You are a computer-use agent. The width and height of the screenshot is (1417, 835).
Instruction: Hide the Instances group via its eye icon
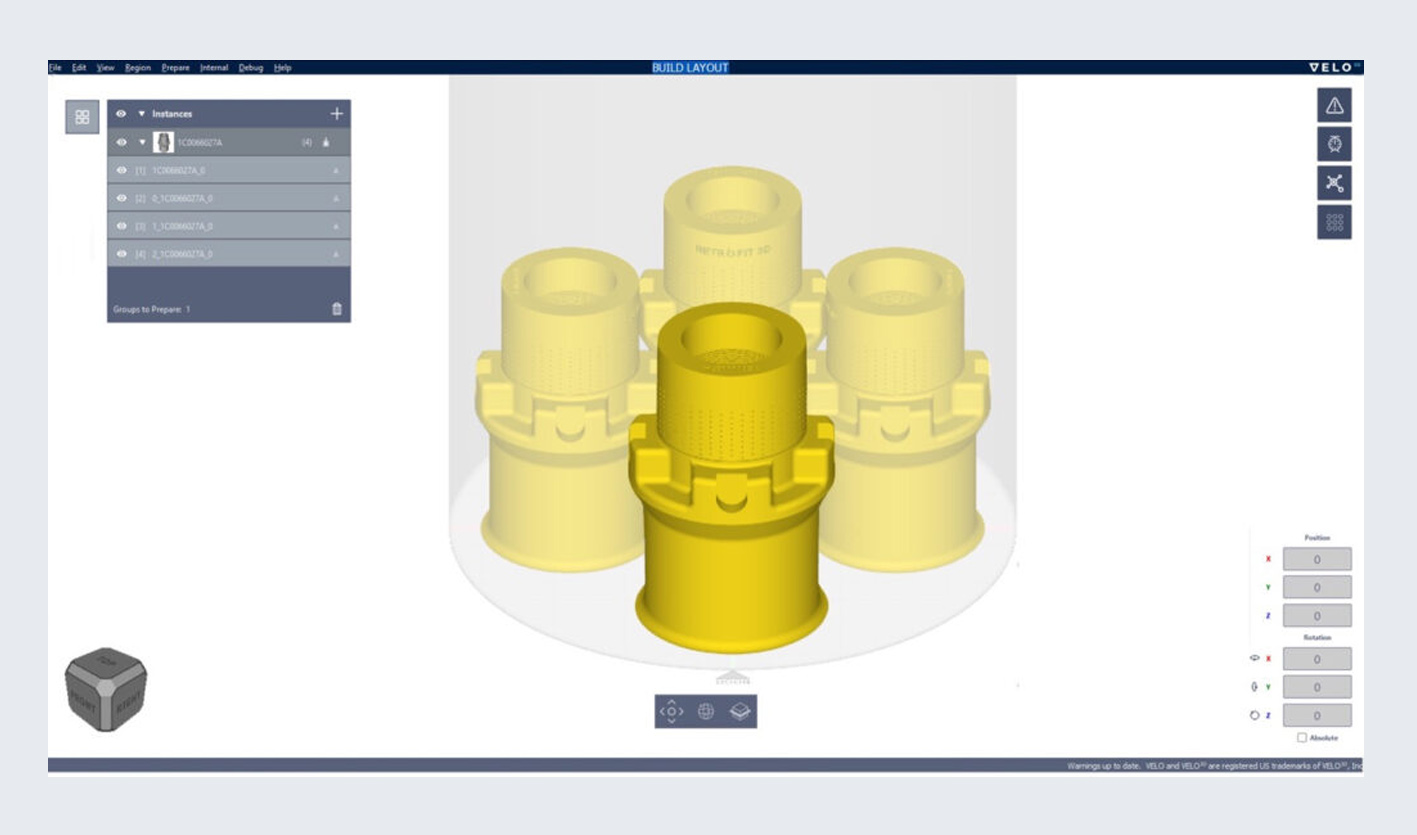(121, 113)
